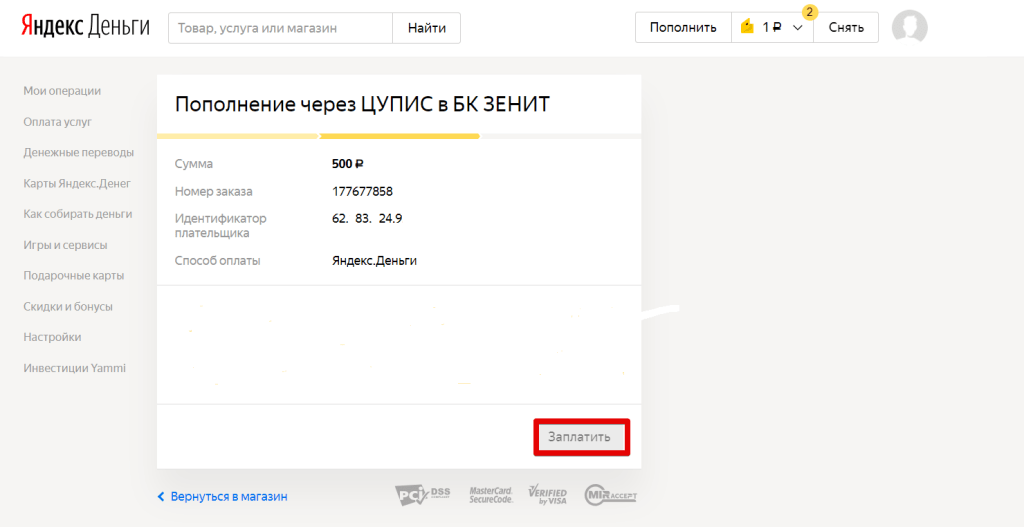Open Мои операции in sidebar
1024x527 pixels.
point(62,91)
